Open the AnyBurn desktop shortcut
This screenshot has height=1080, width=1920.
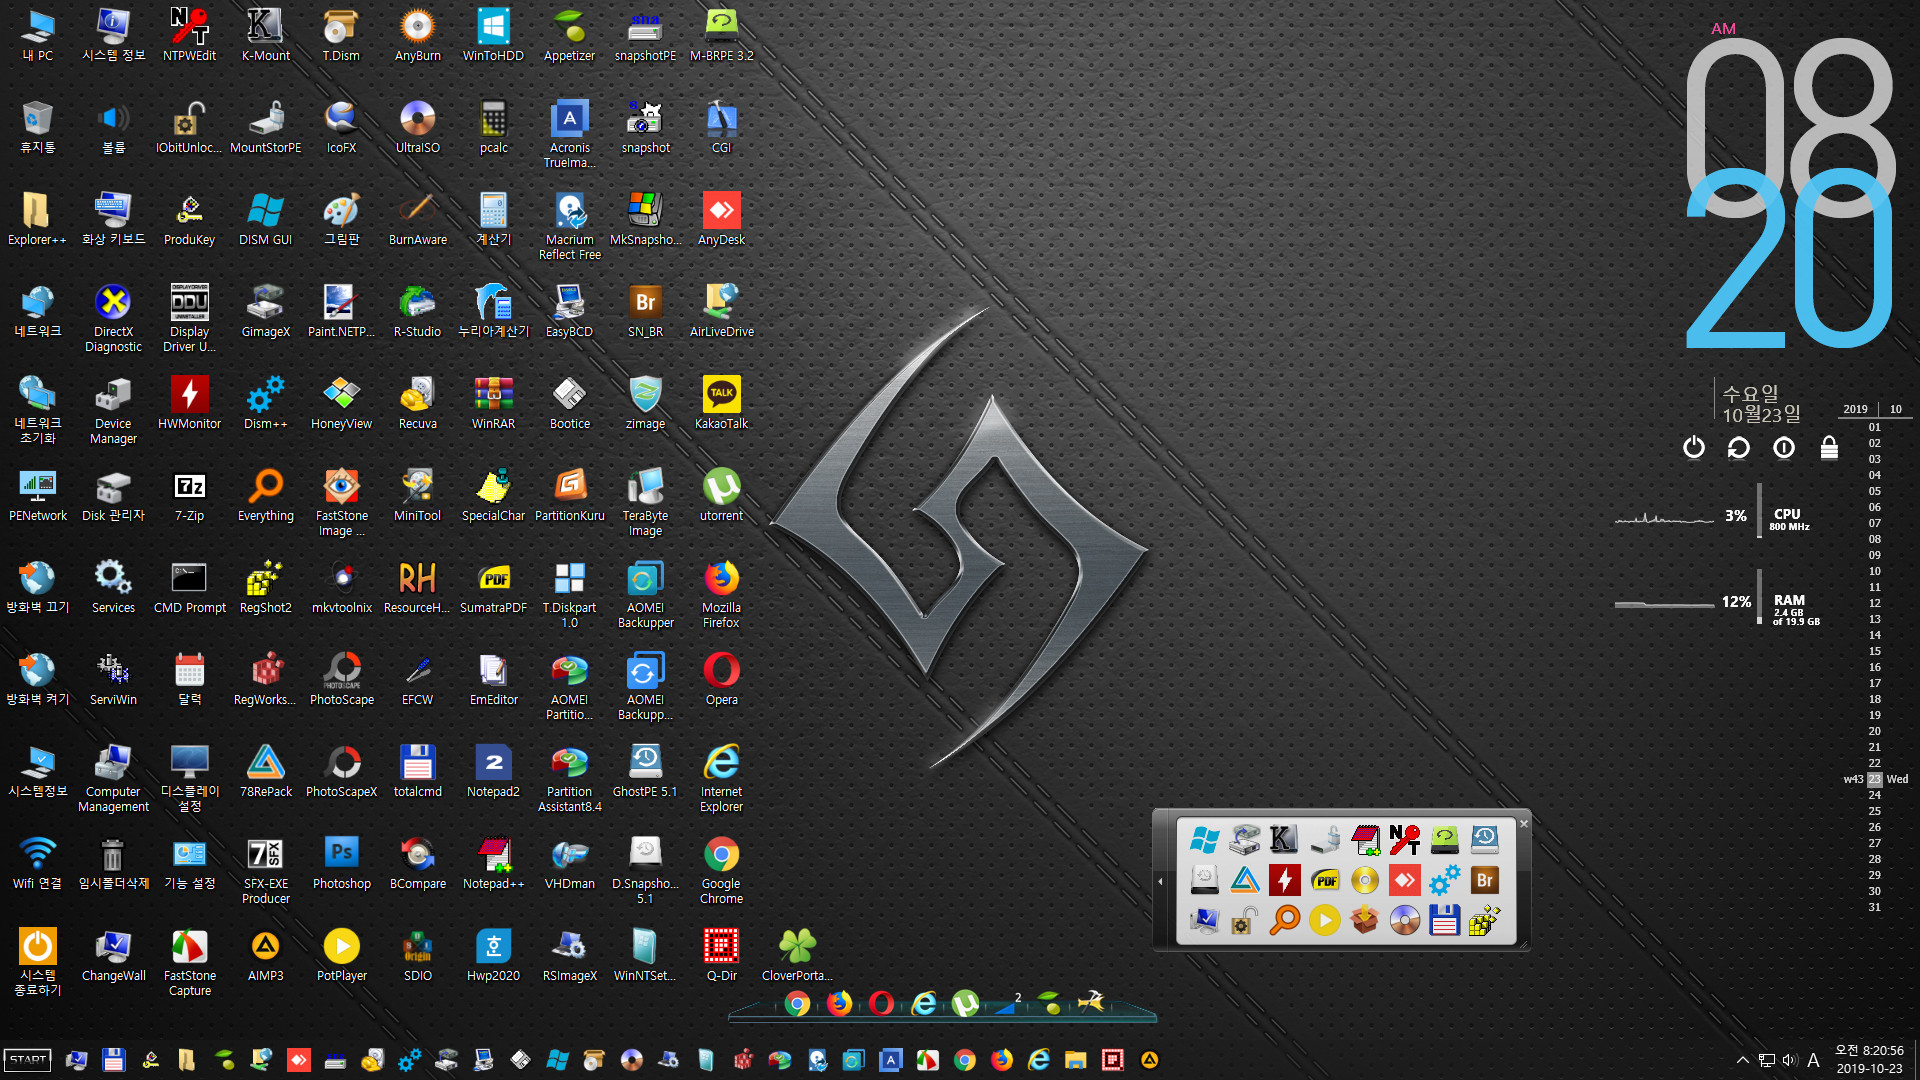pos(417,35)
